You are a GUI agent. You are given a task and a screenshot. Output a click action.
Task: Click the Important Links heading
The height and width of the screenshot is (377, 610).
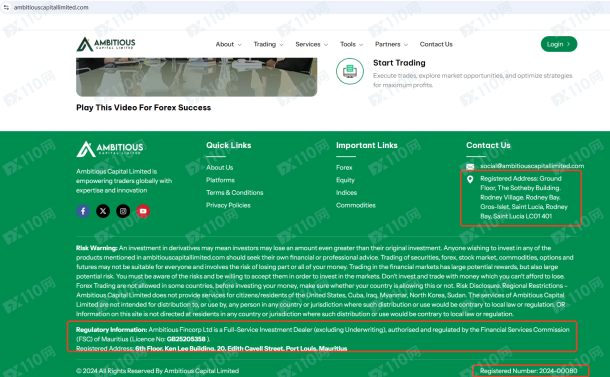(367, 145)
